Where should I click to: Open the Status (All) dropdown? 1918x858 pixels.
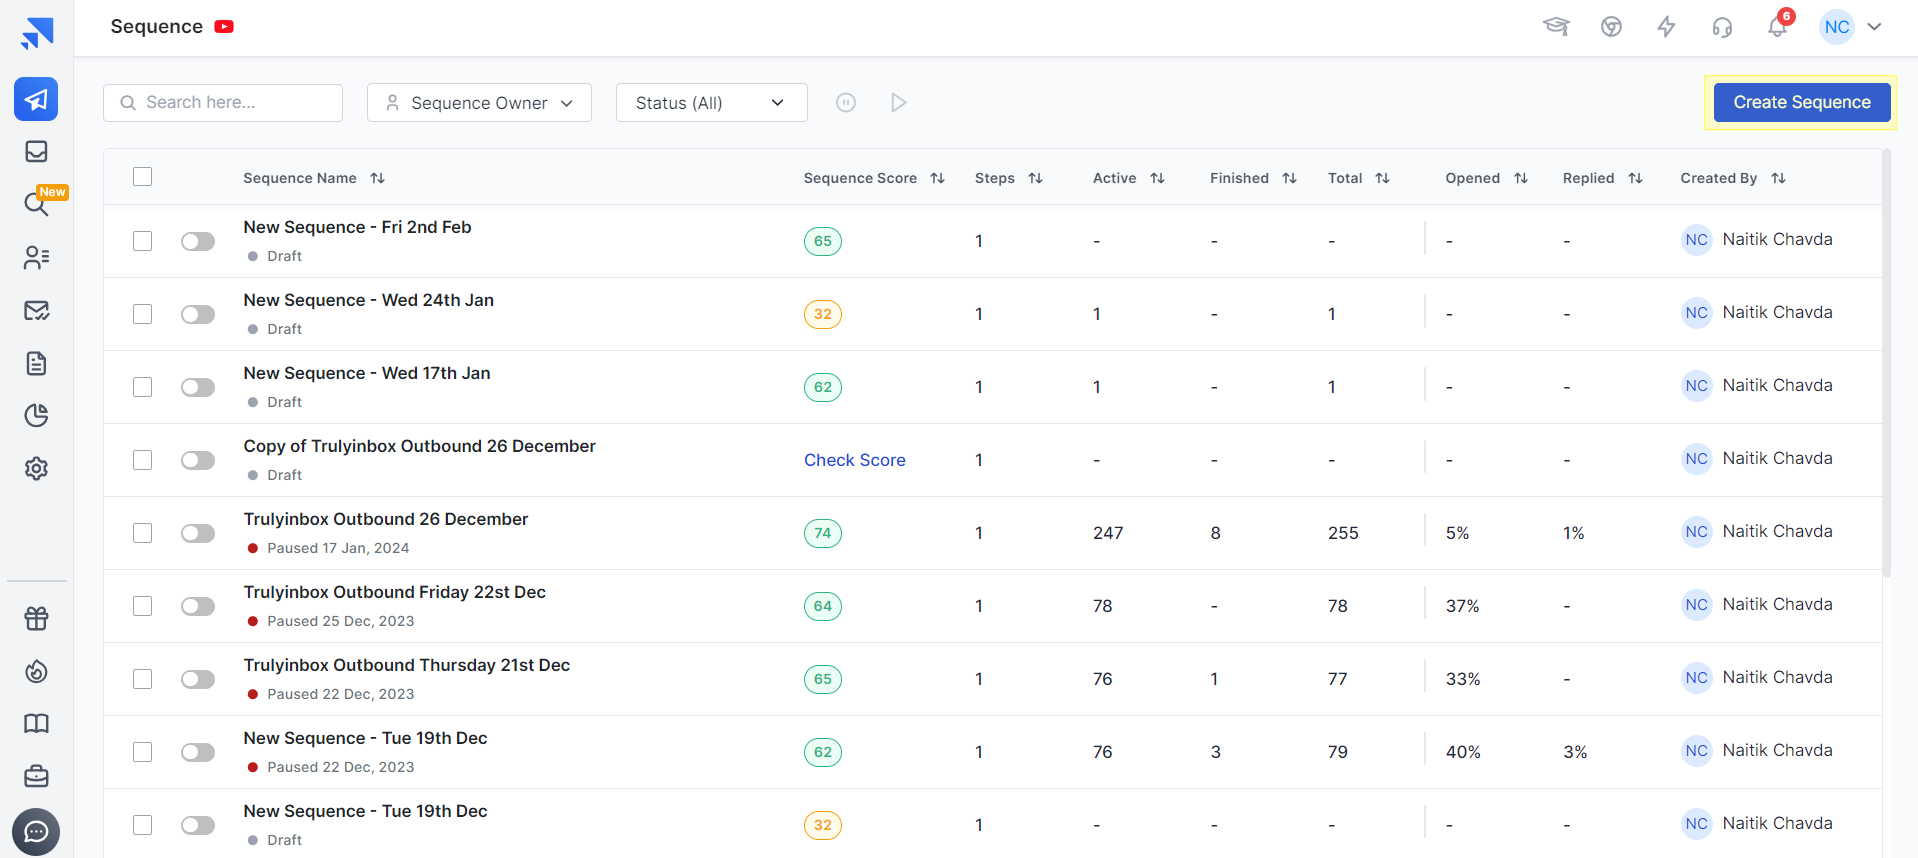pyautogui.click(x=711, y=103)
